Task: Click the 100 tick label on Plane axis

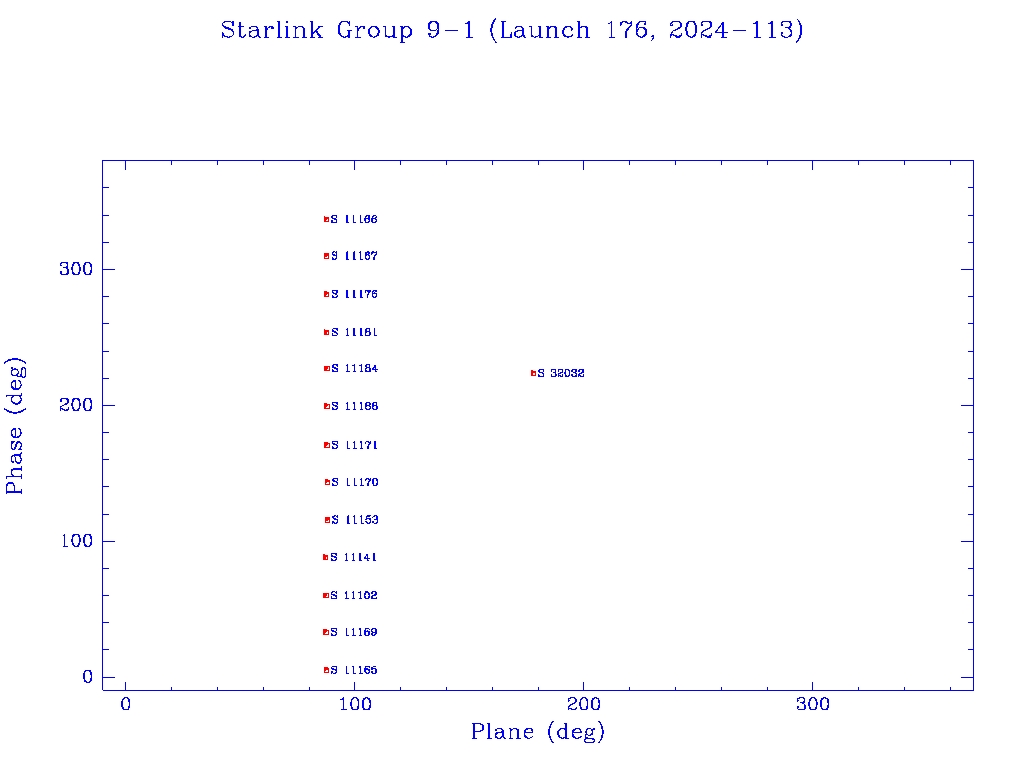Action: [x=355, y=704]
